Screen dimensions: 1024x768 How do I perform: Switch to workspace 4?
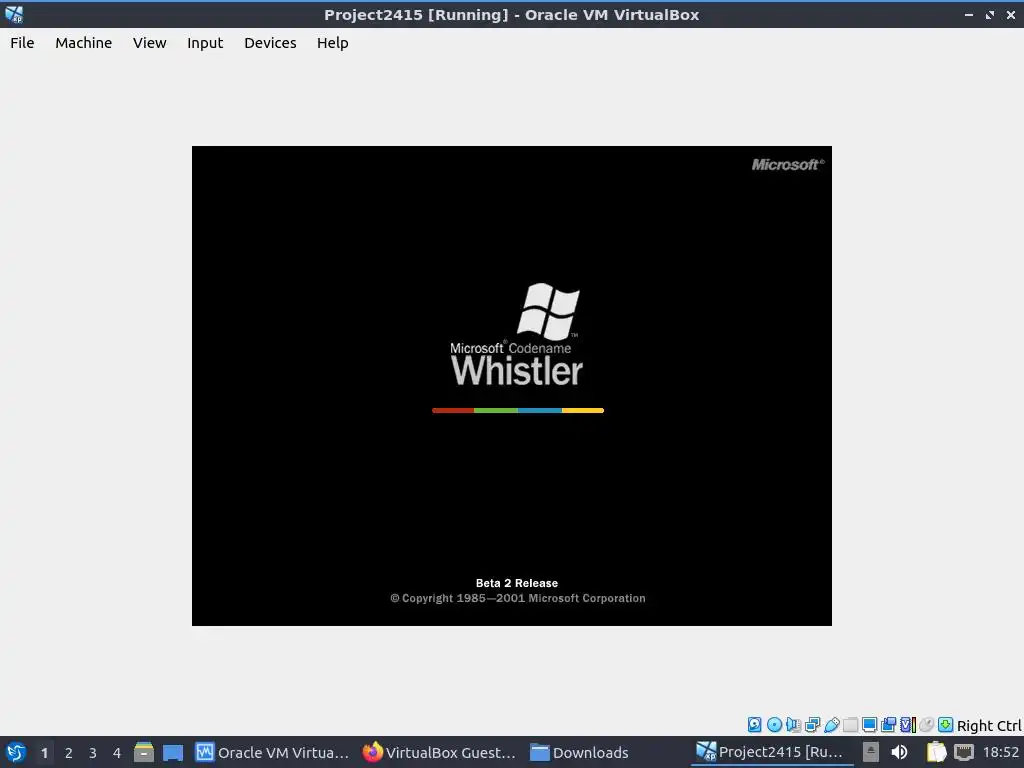pos(117,753)
